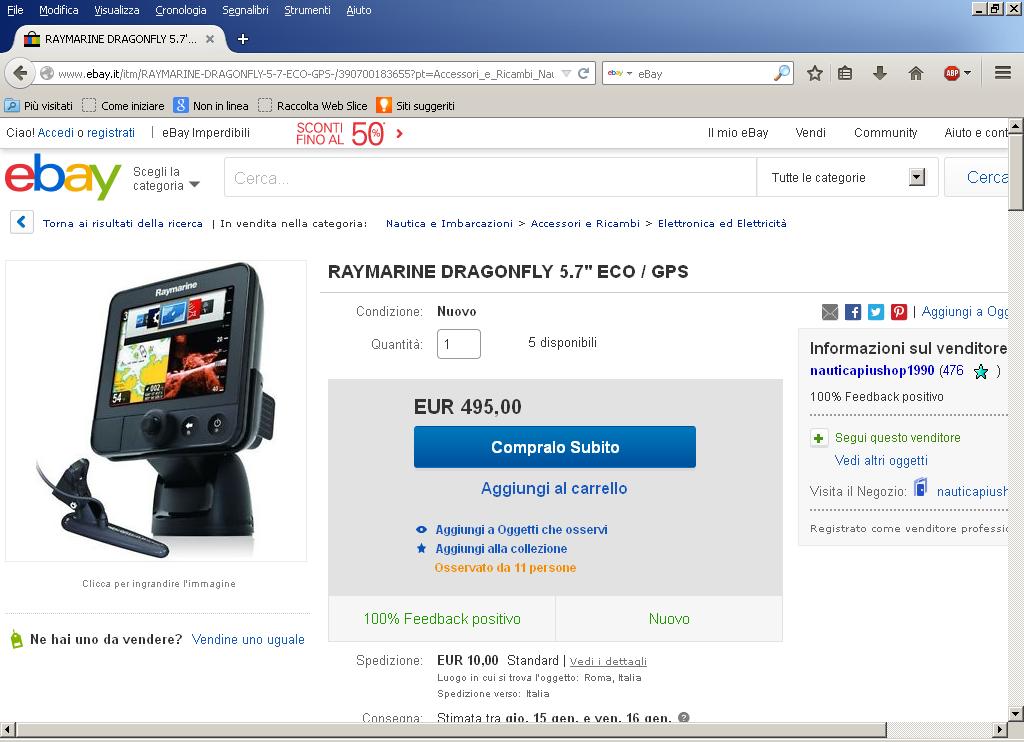The height and width of the screenshot is (742, 1024).
Task: Open the Firefox hamburger menu
Action: click(x=1002, y=73)
